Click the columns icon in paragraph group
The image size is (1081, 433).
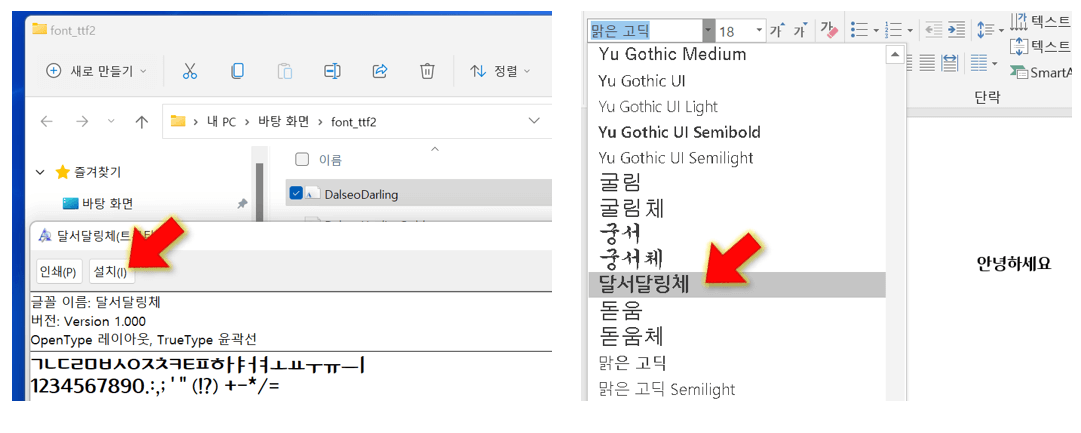coord(979,63)
